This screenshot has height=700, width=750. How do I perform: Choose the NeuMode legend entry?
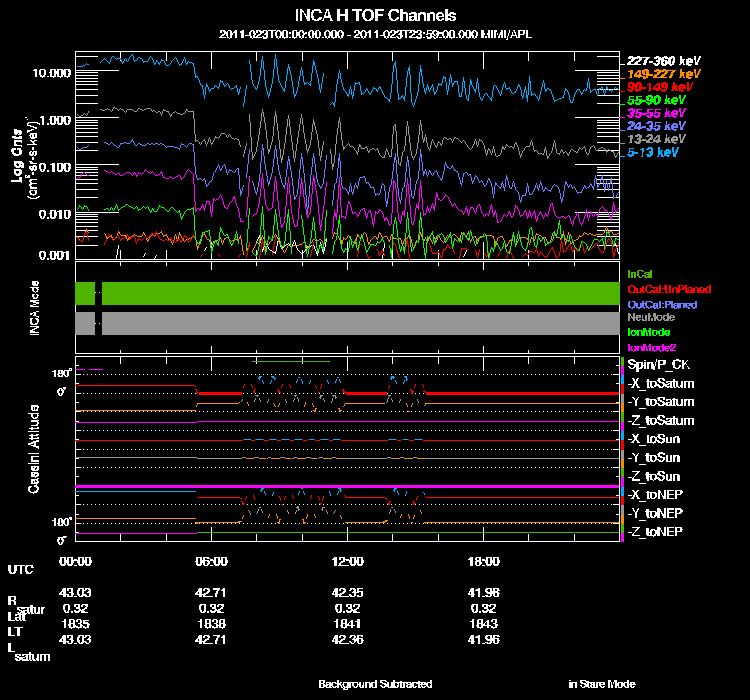[x=649, y=317]
